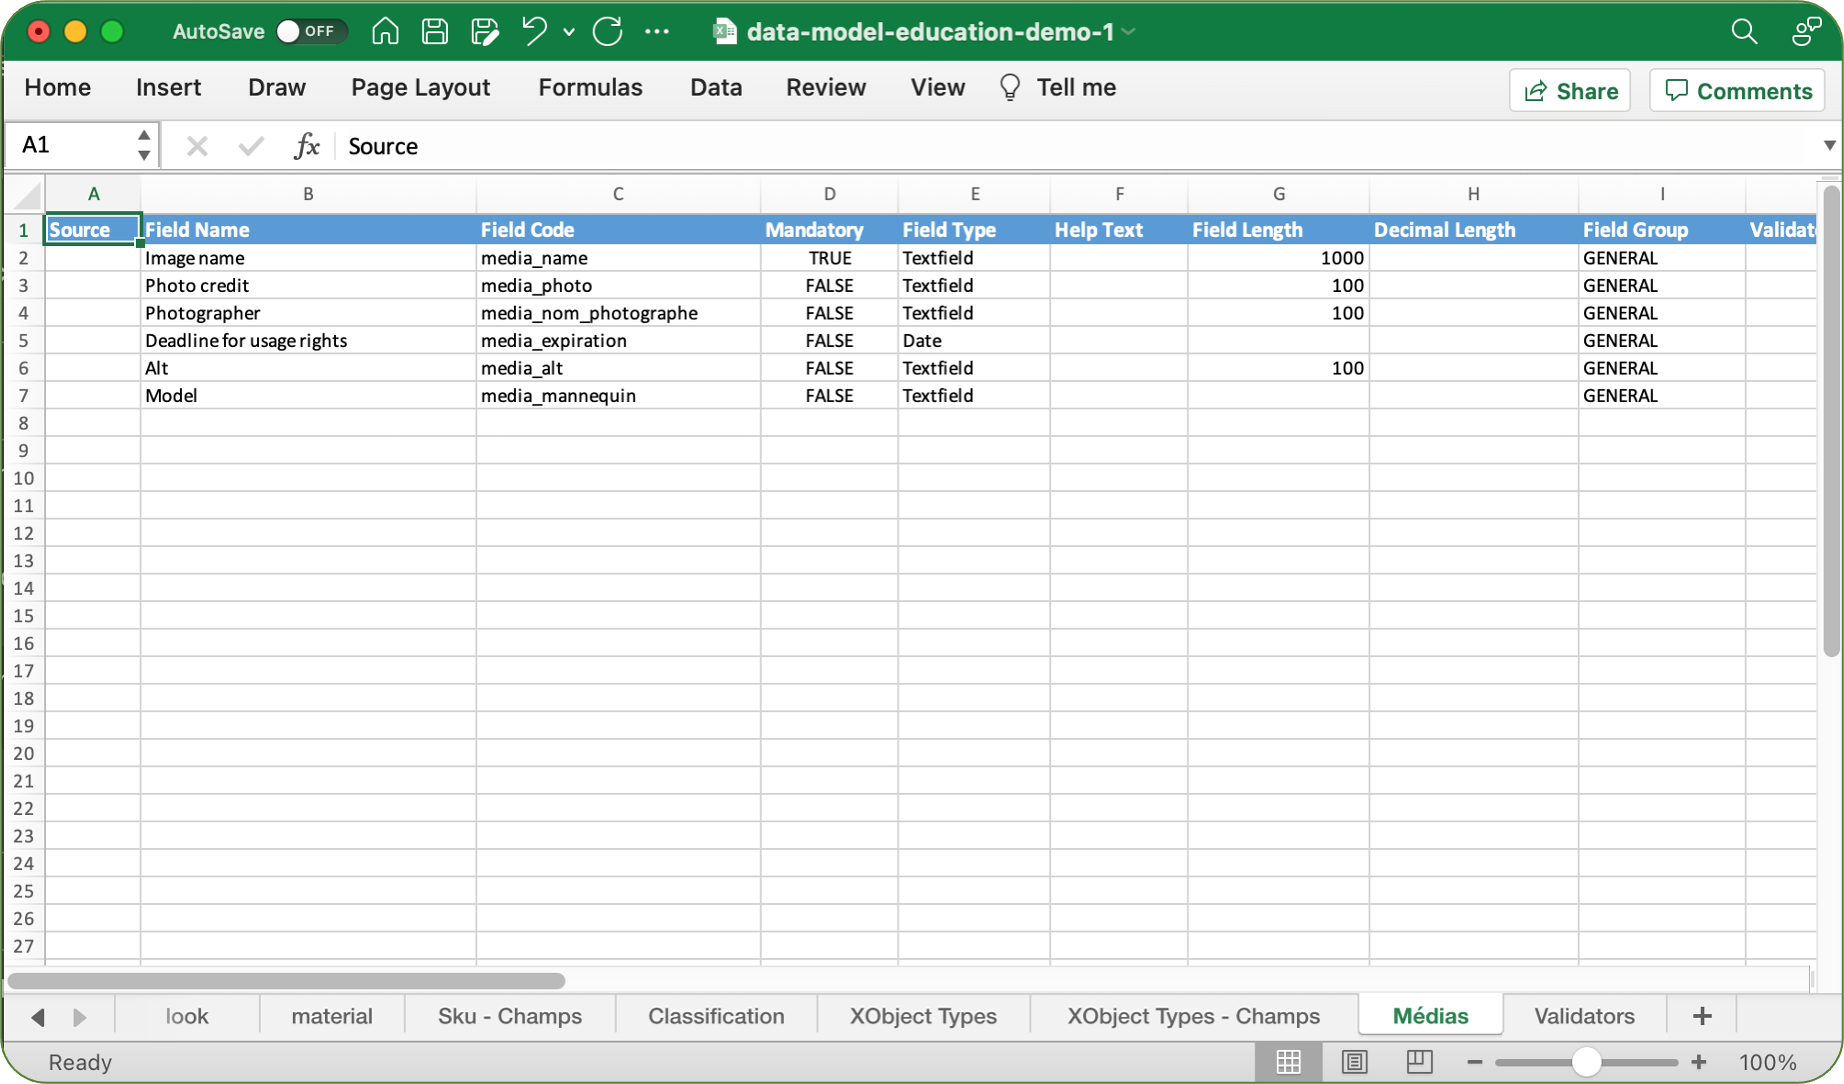Viewport: 1844px width, 1084px height.
Task: Click the Field Code header cell
Action: 618,230
